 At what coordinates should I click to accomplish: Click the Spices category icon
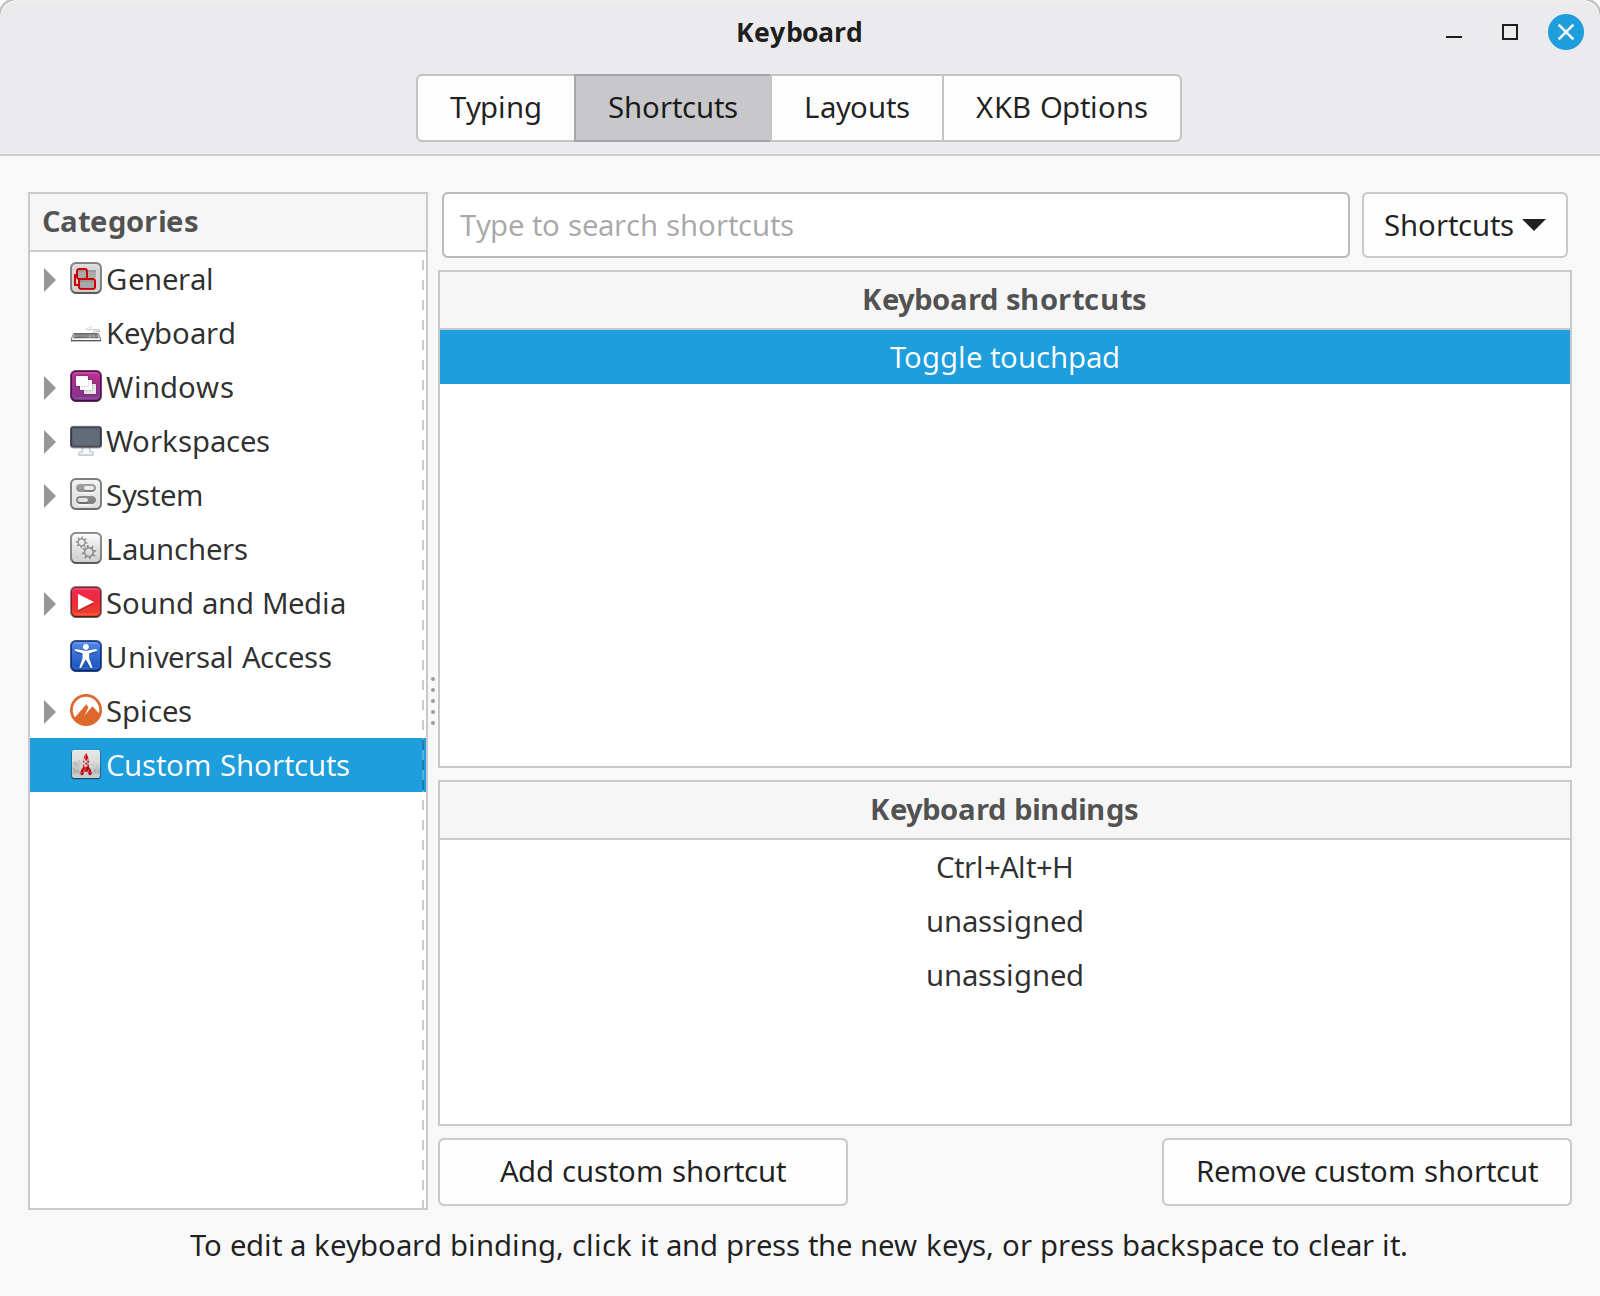click(86, 711)
